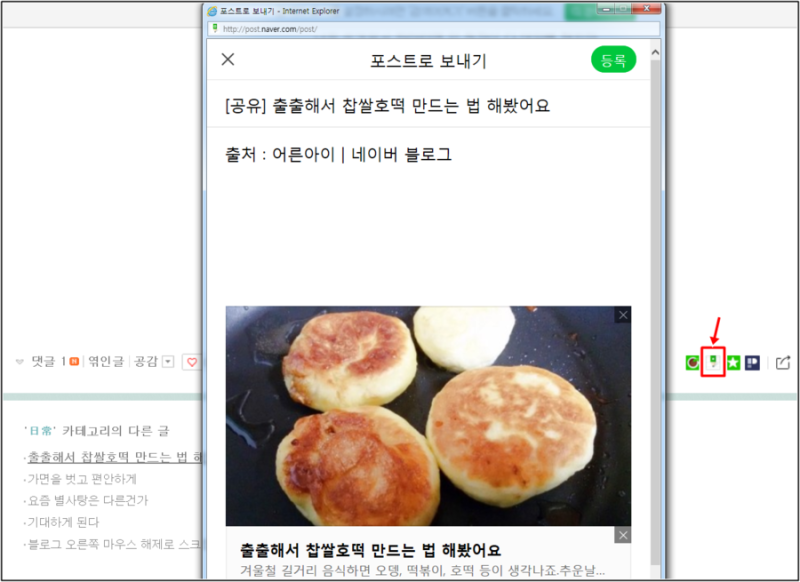This screenshot has height=582, width=800.
Task: Open the 엮인글 trackback link
Action: click(x=106, y=361)
